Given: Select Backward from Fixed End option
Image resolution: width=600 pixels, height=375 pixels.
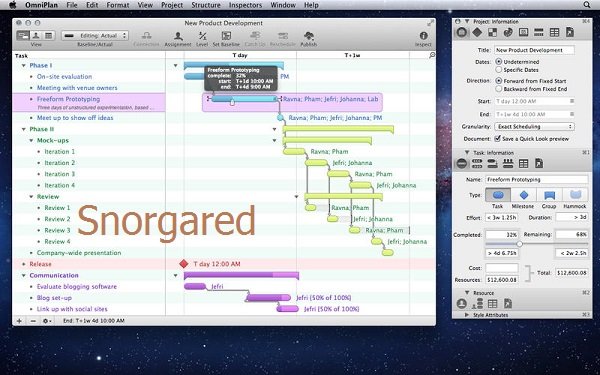Looking at the screenshot, I should 499,89.
